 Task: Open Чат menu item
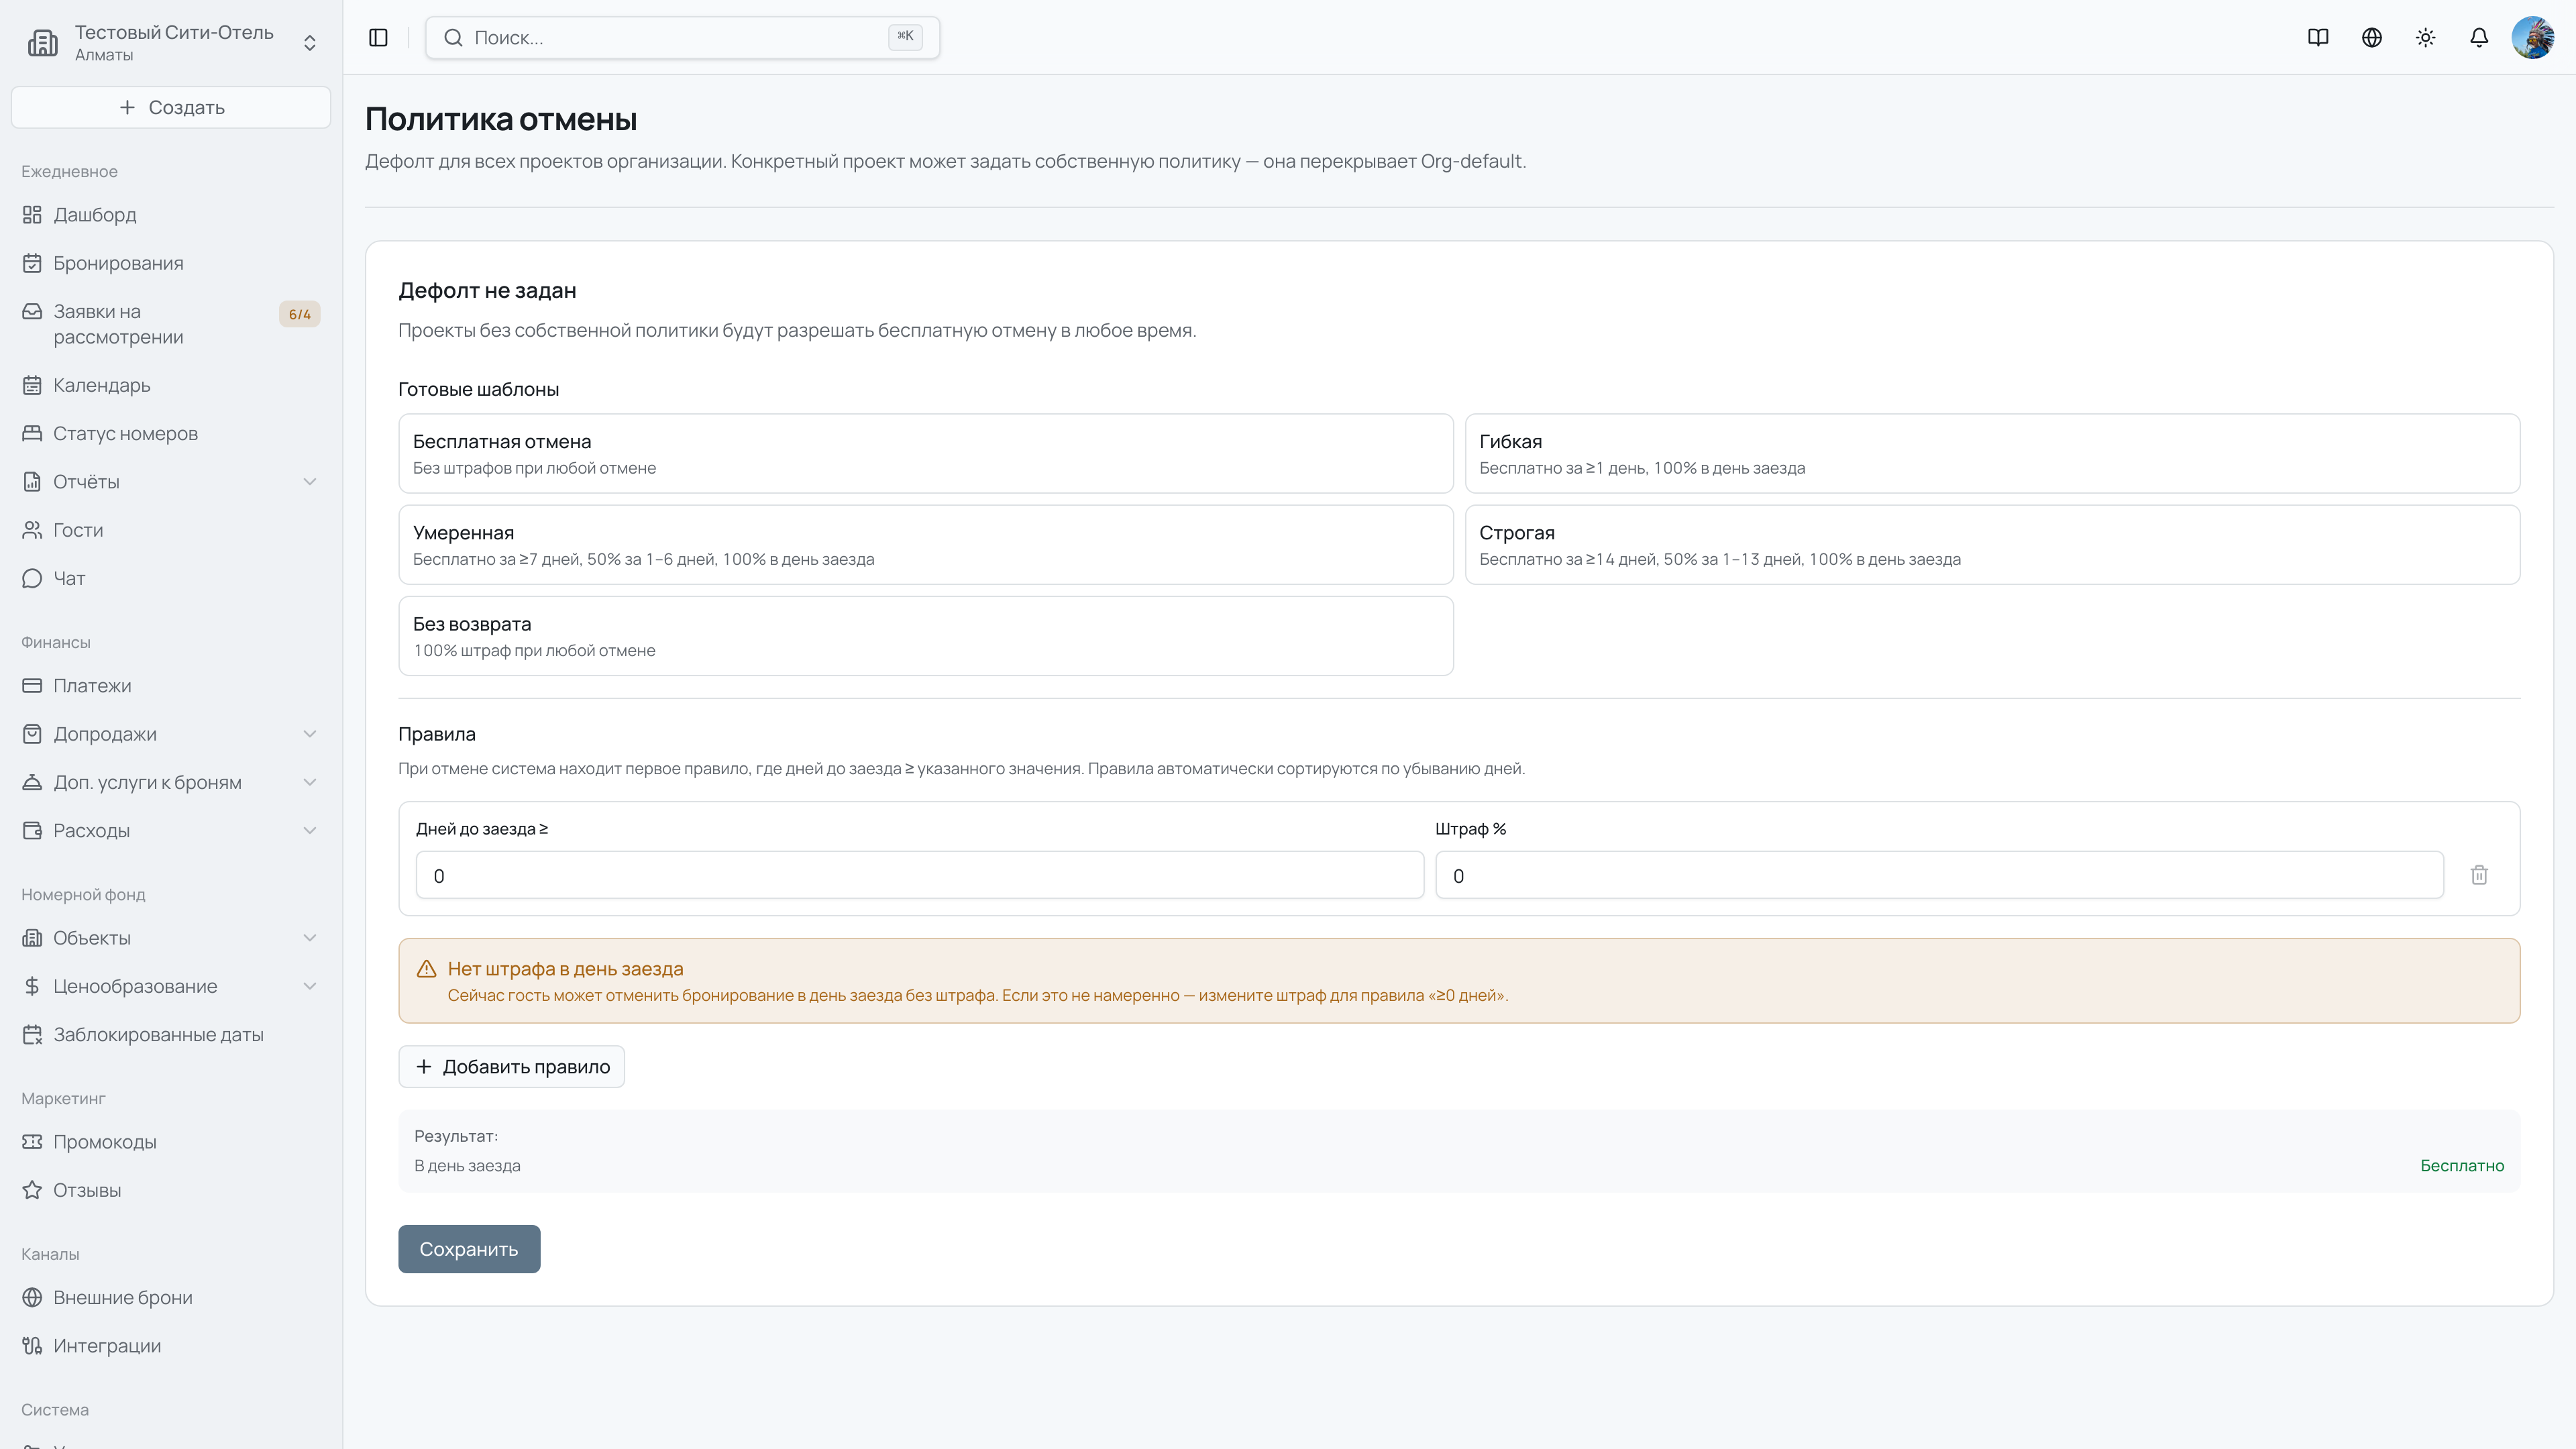coord(171,578)
